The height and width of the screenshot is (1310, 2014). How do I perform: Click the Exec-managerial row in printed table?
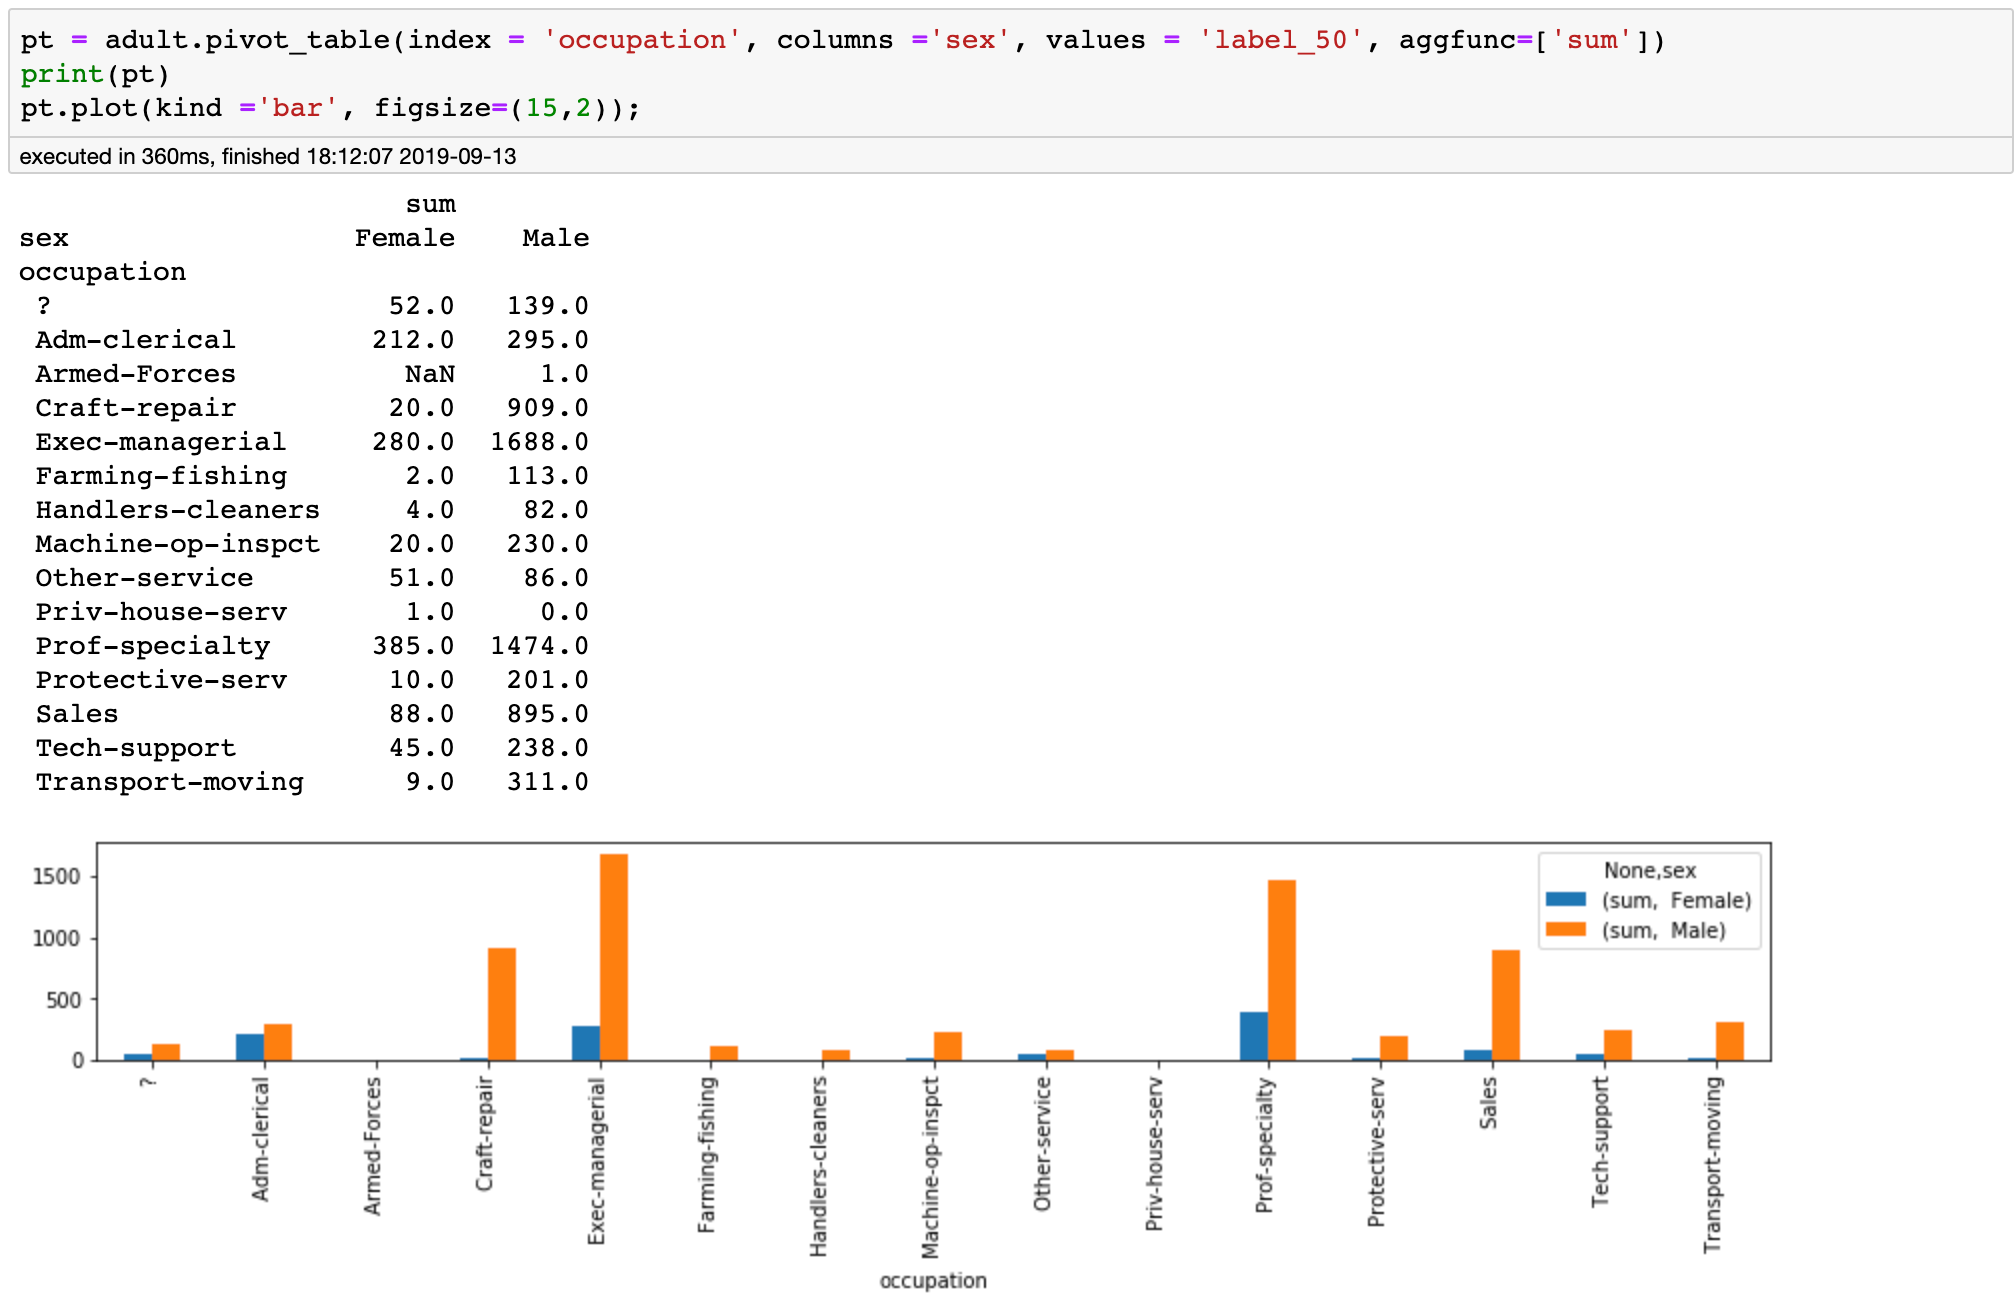[x=160, y=442]
